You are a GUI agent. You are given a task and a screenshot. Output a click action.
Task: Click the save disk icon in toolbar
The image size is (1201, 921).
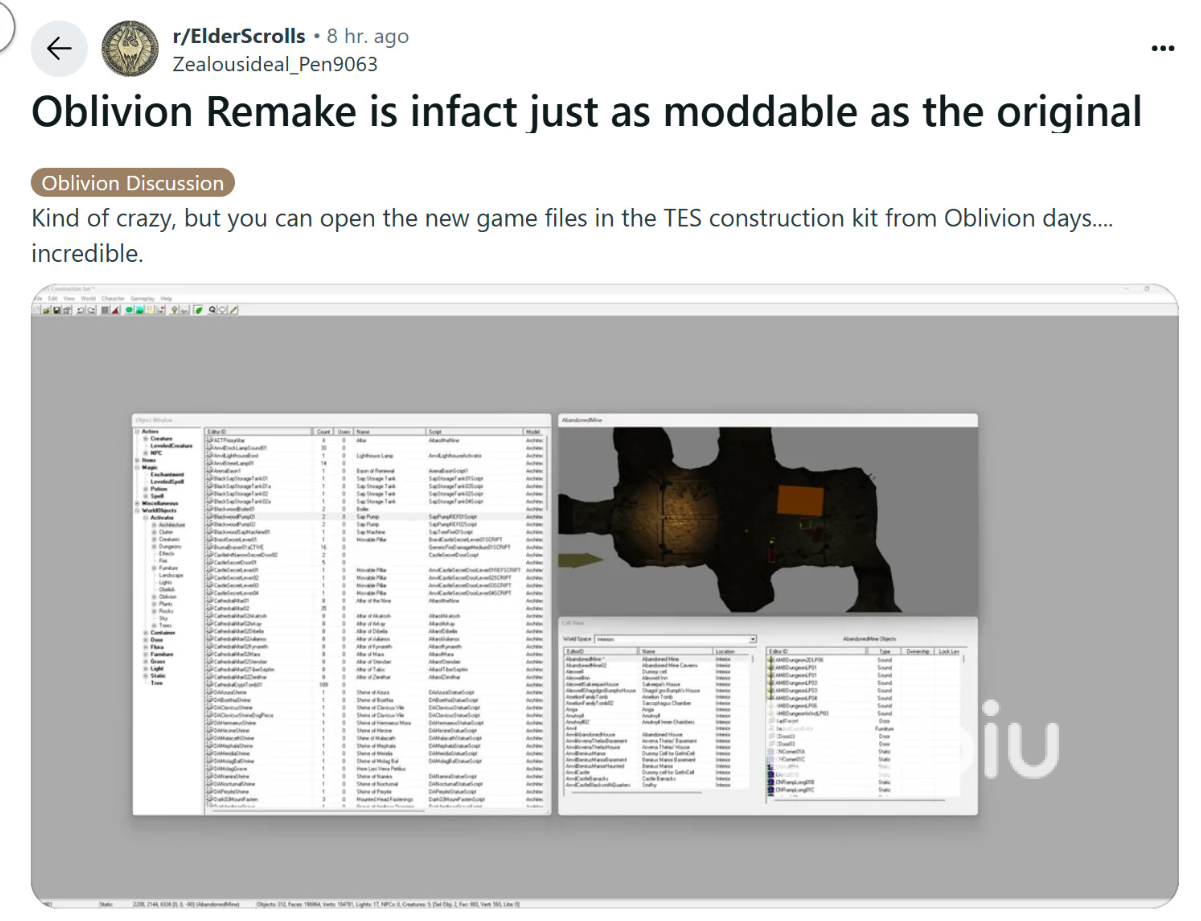coord(57,310)
